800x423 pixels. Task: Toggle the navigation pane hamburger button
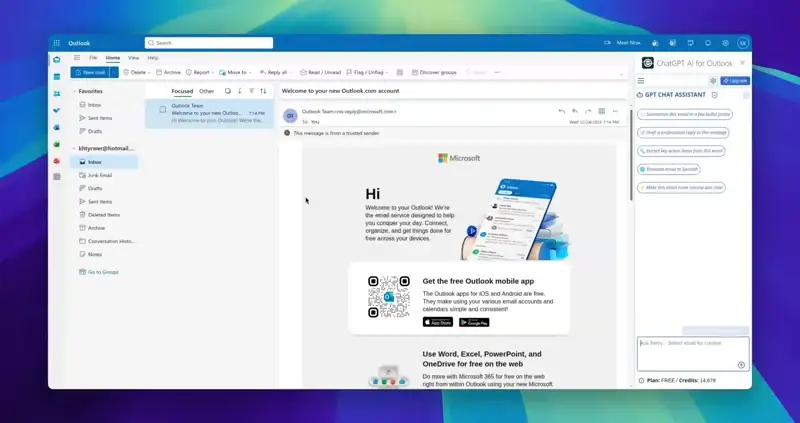coord(78,58)
